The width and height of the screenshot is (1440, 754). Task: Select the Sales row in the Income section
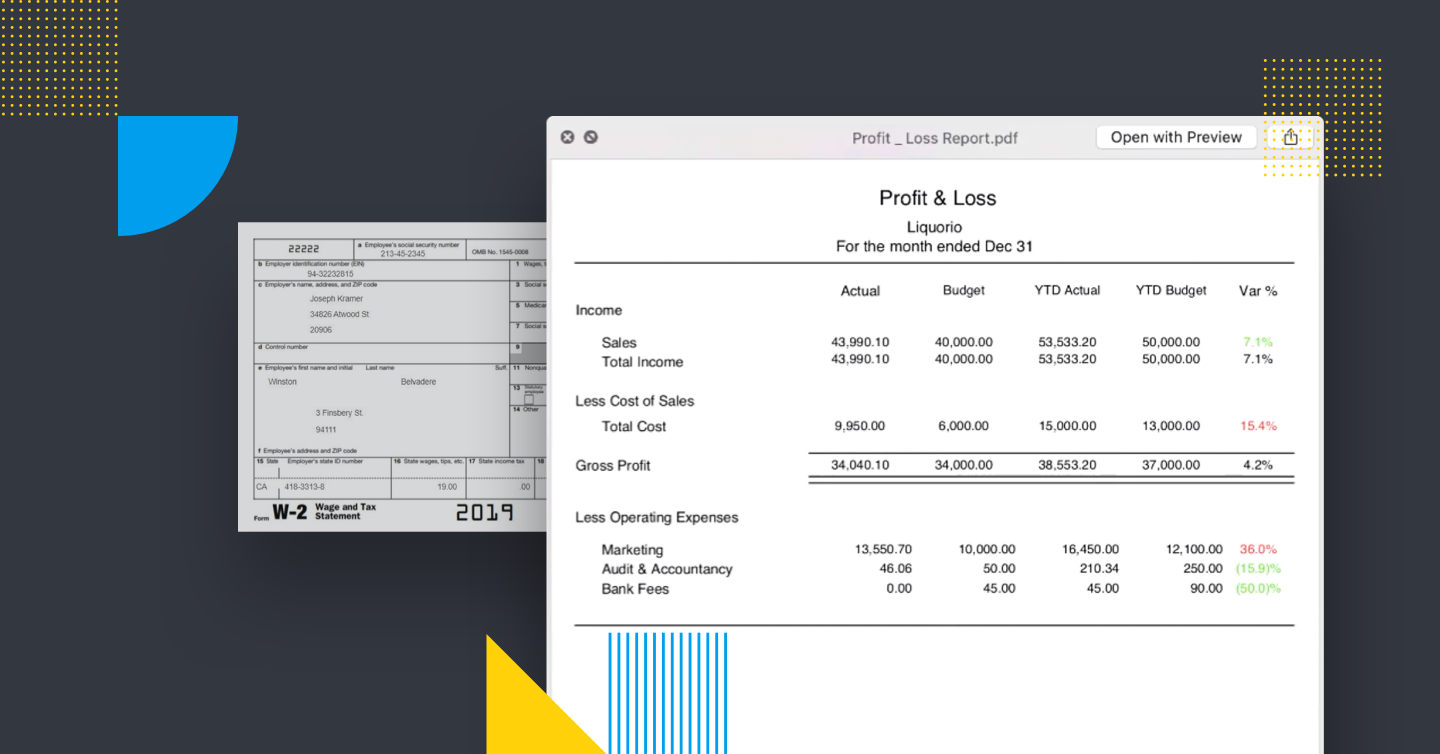click(618, 342)
